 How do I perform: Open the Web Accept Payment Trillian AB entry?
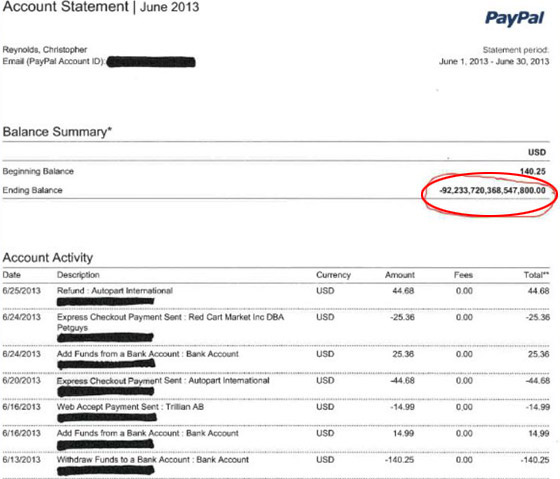click(x=130, y=407)
